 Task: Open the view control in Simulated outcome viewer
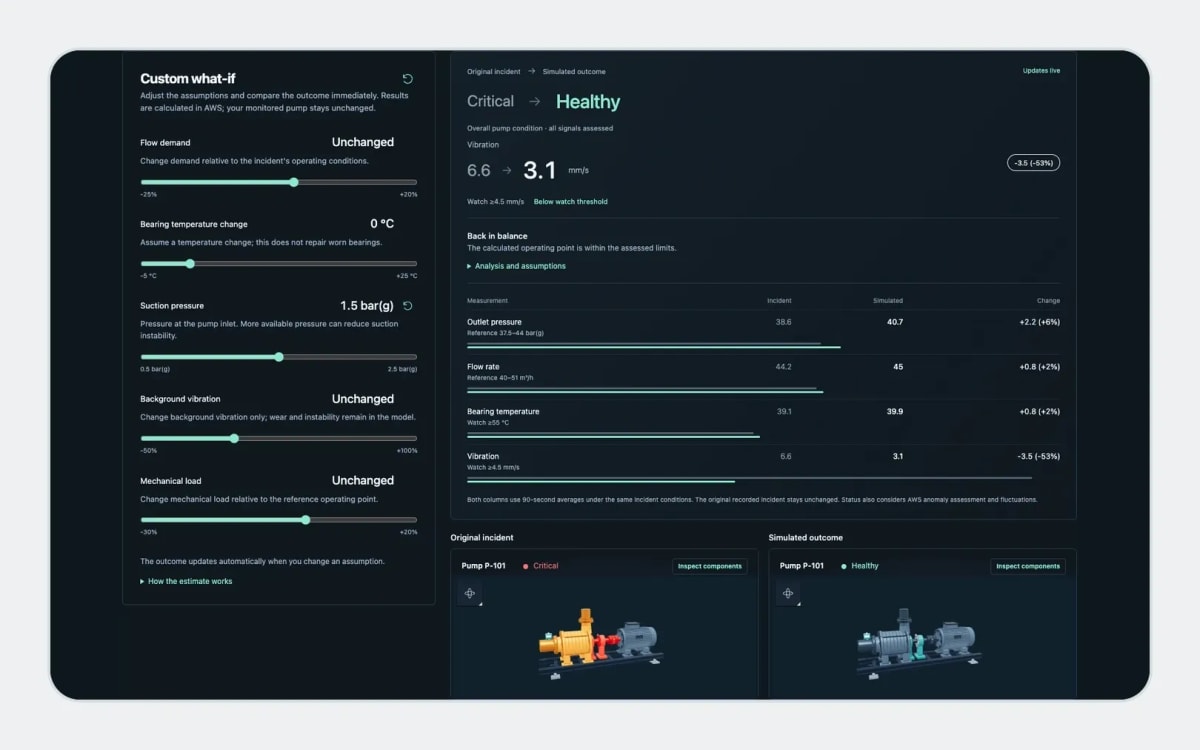(x=787, y=594)
